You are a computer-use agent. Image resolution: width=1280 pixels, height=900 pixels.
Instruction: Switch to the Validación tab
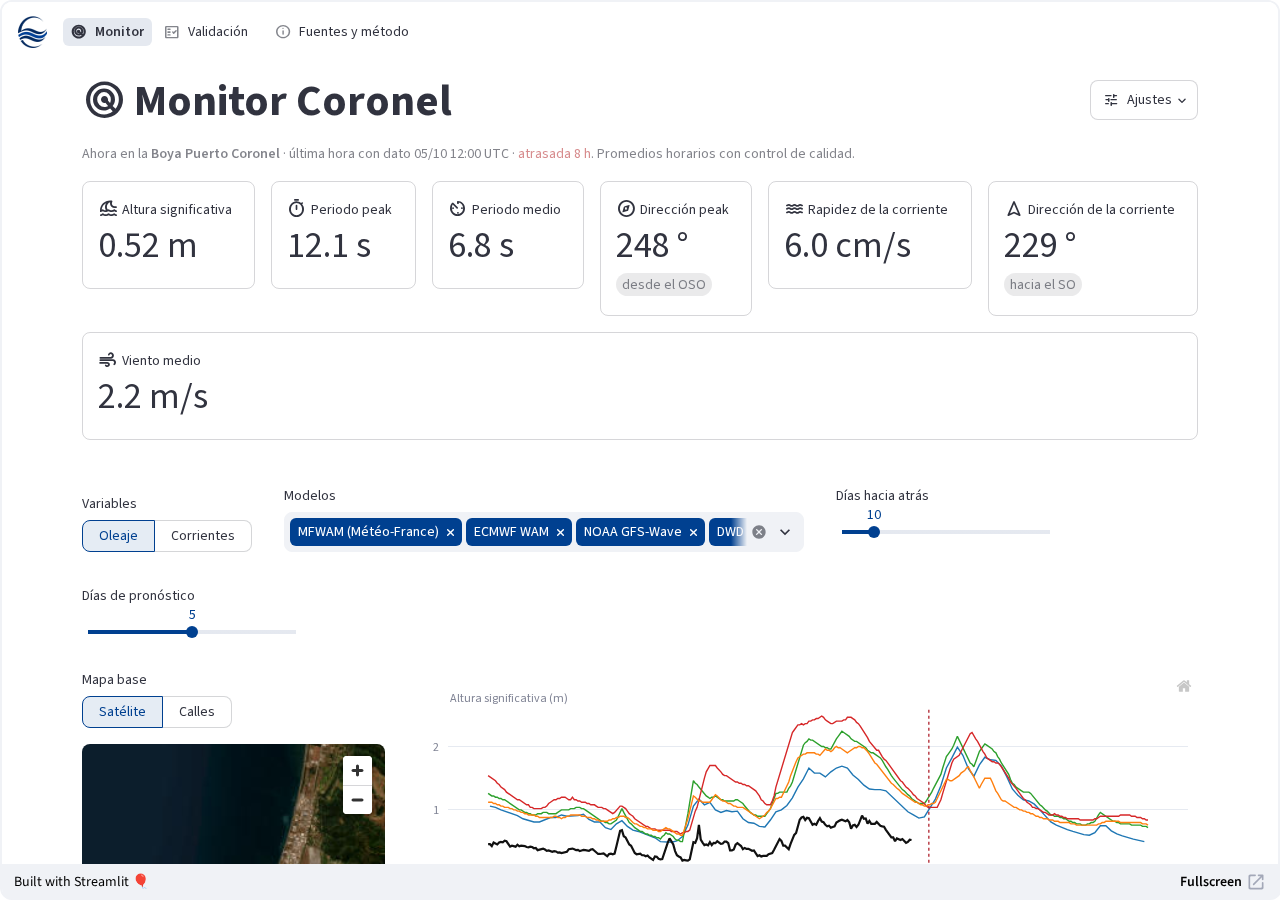(206, 32)
